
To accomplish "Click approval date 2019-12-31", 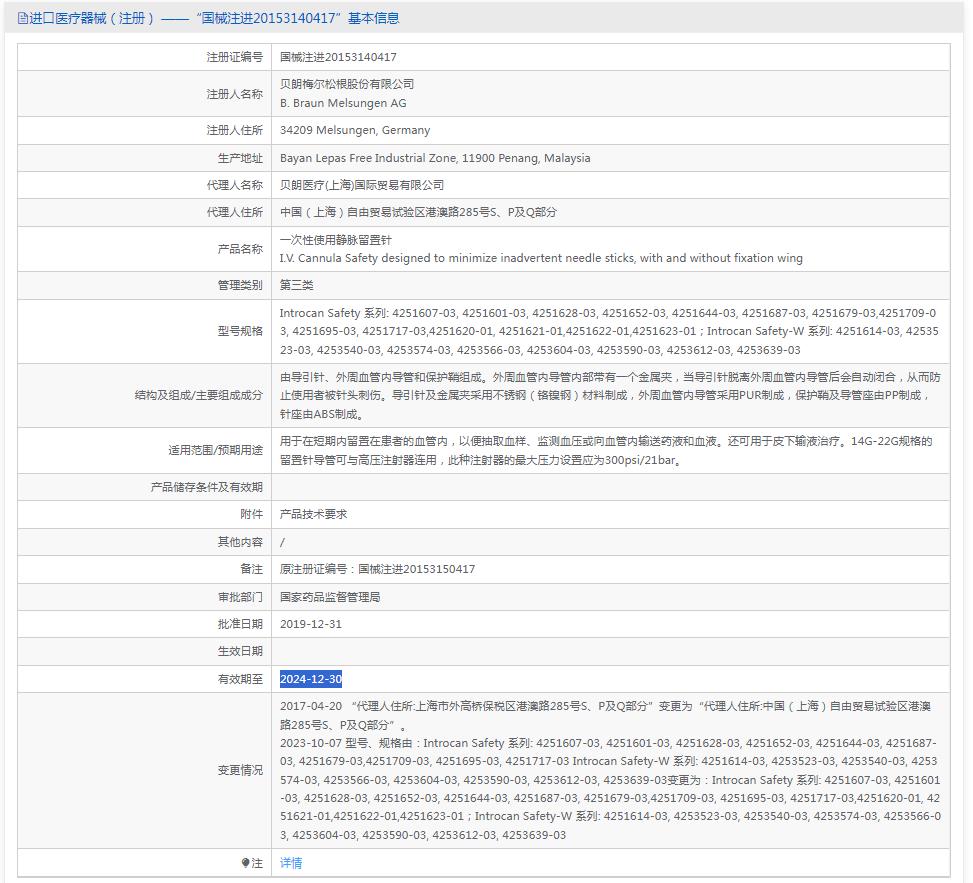I will click(311, 624).
